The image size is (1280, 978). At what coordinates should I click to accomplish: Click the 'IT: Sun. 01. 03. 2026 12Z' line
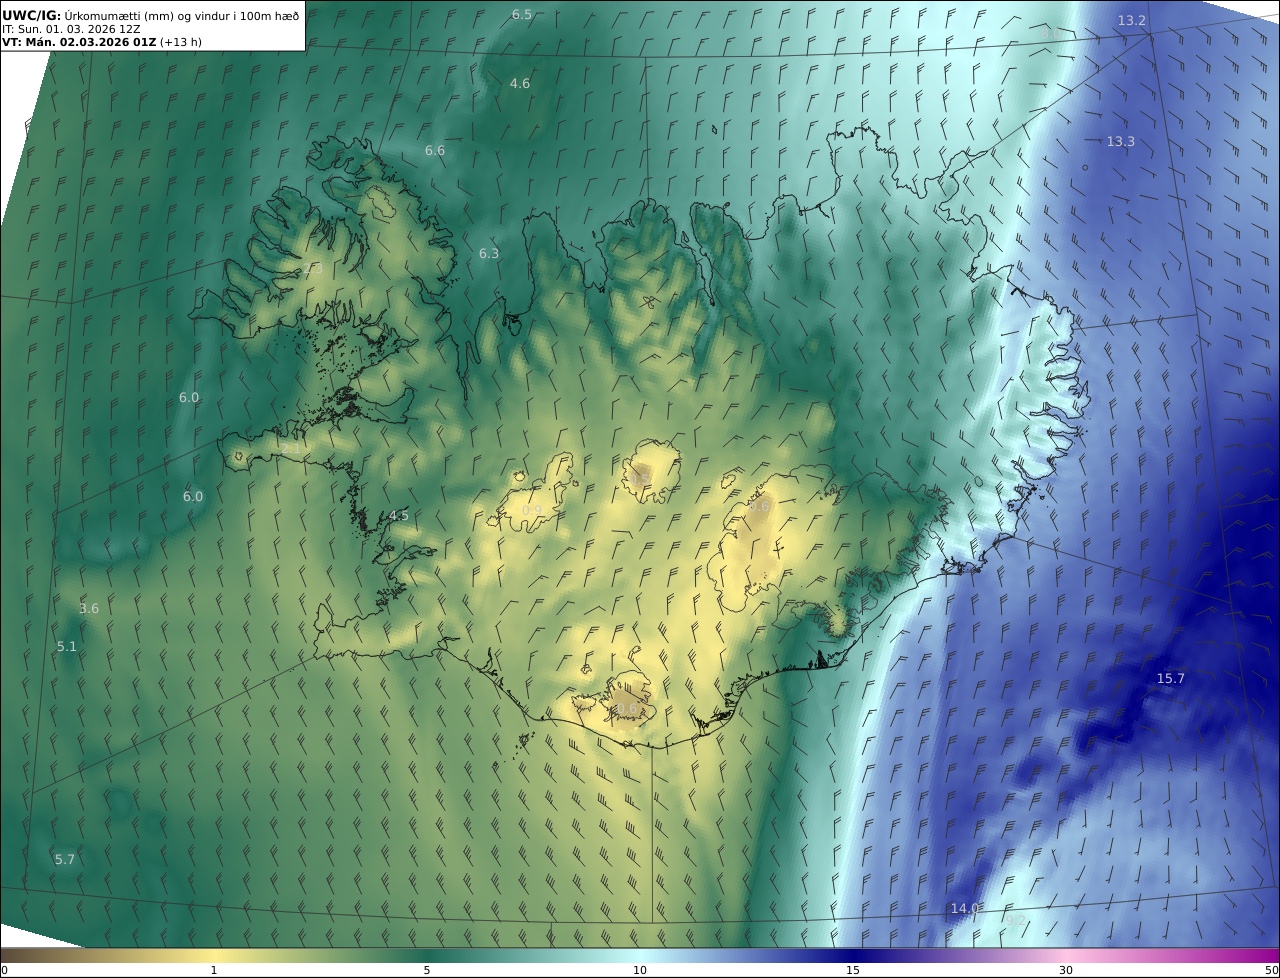(x=71, y=29)
